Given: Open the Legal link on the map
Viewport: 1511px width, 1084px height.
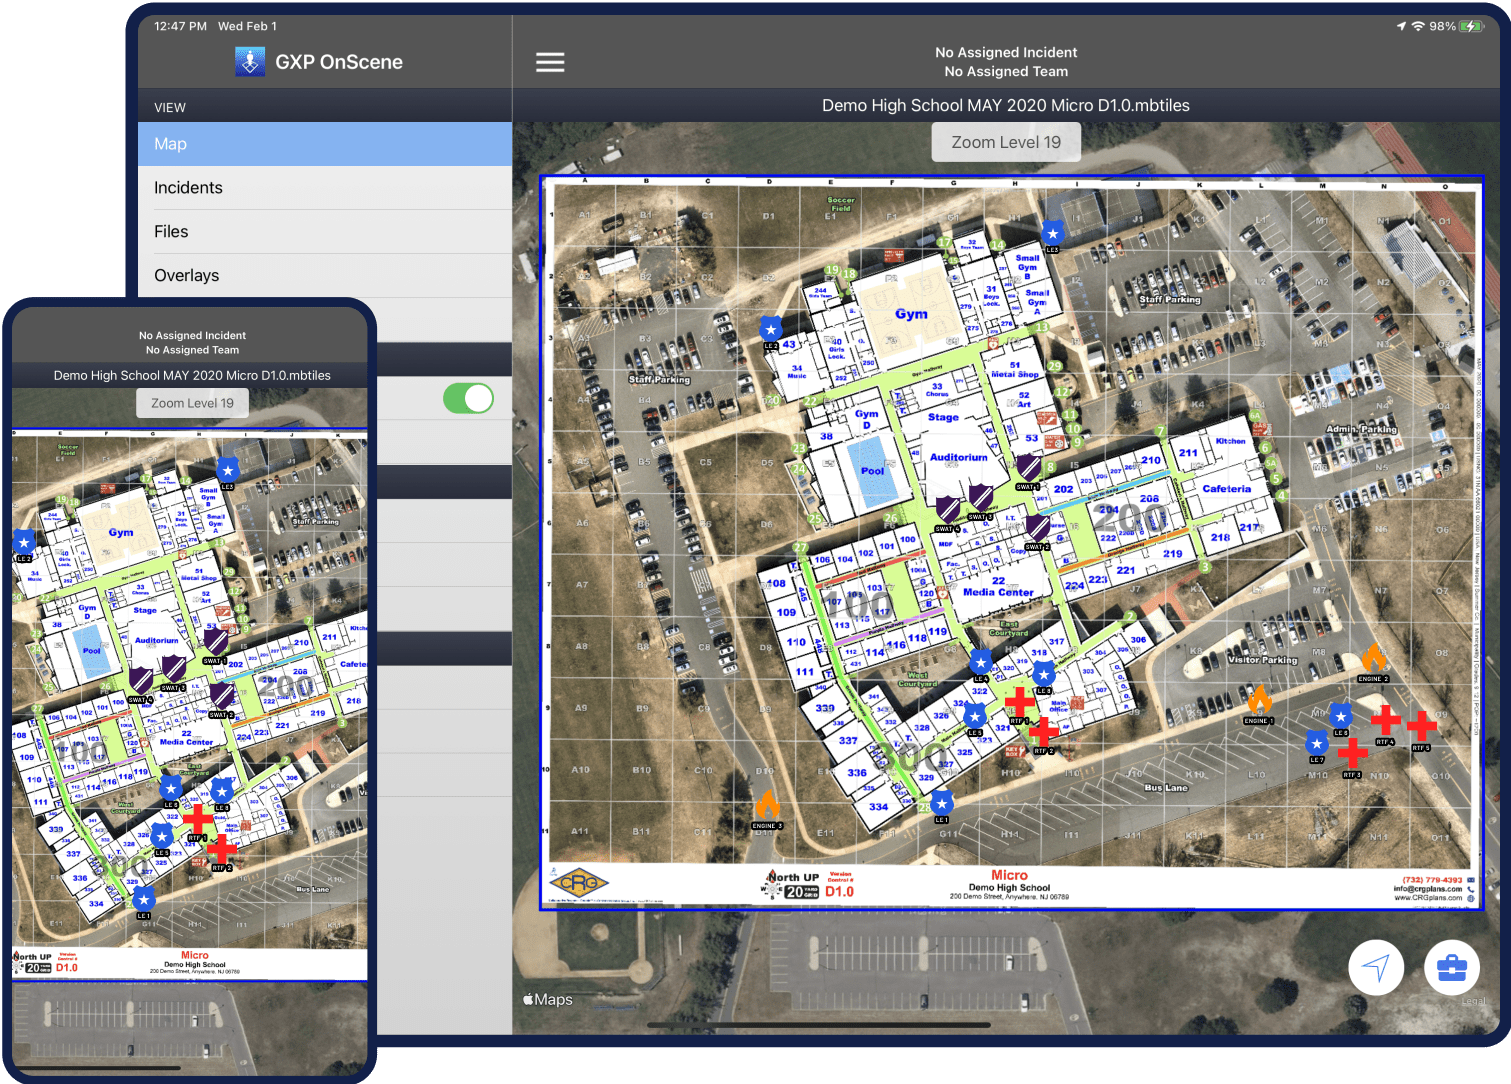Looking at the screenshot, I should [1472, 1002].
